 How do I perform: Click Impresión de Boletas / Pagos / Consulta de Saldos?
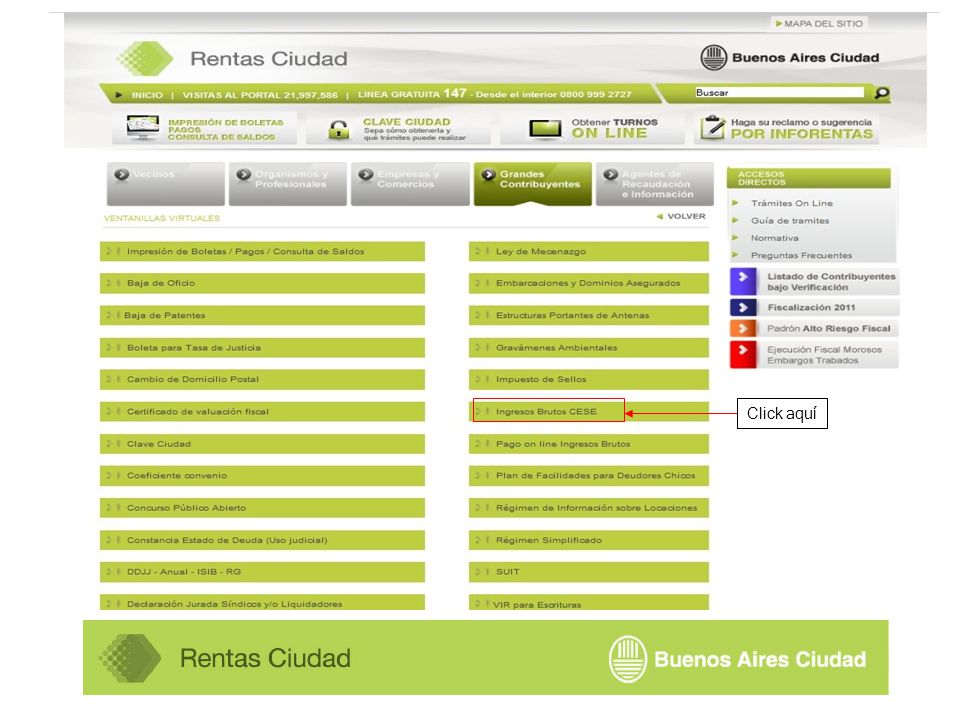pos(262,252)
